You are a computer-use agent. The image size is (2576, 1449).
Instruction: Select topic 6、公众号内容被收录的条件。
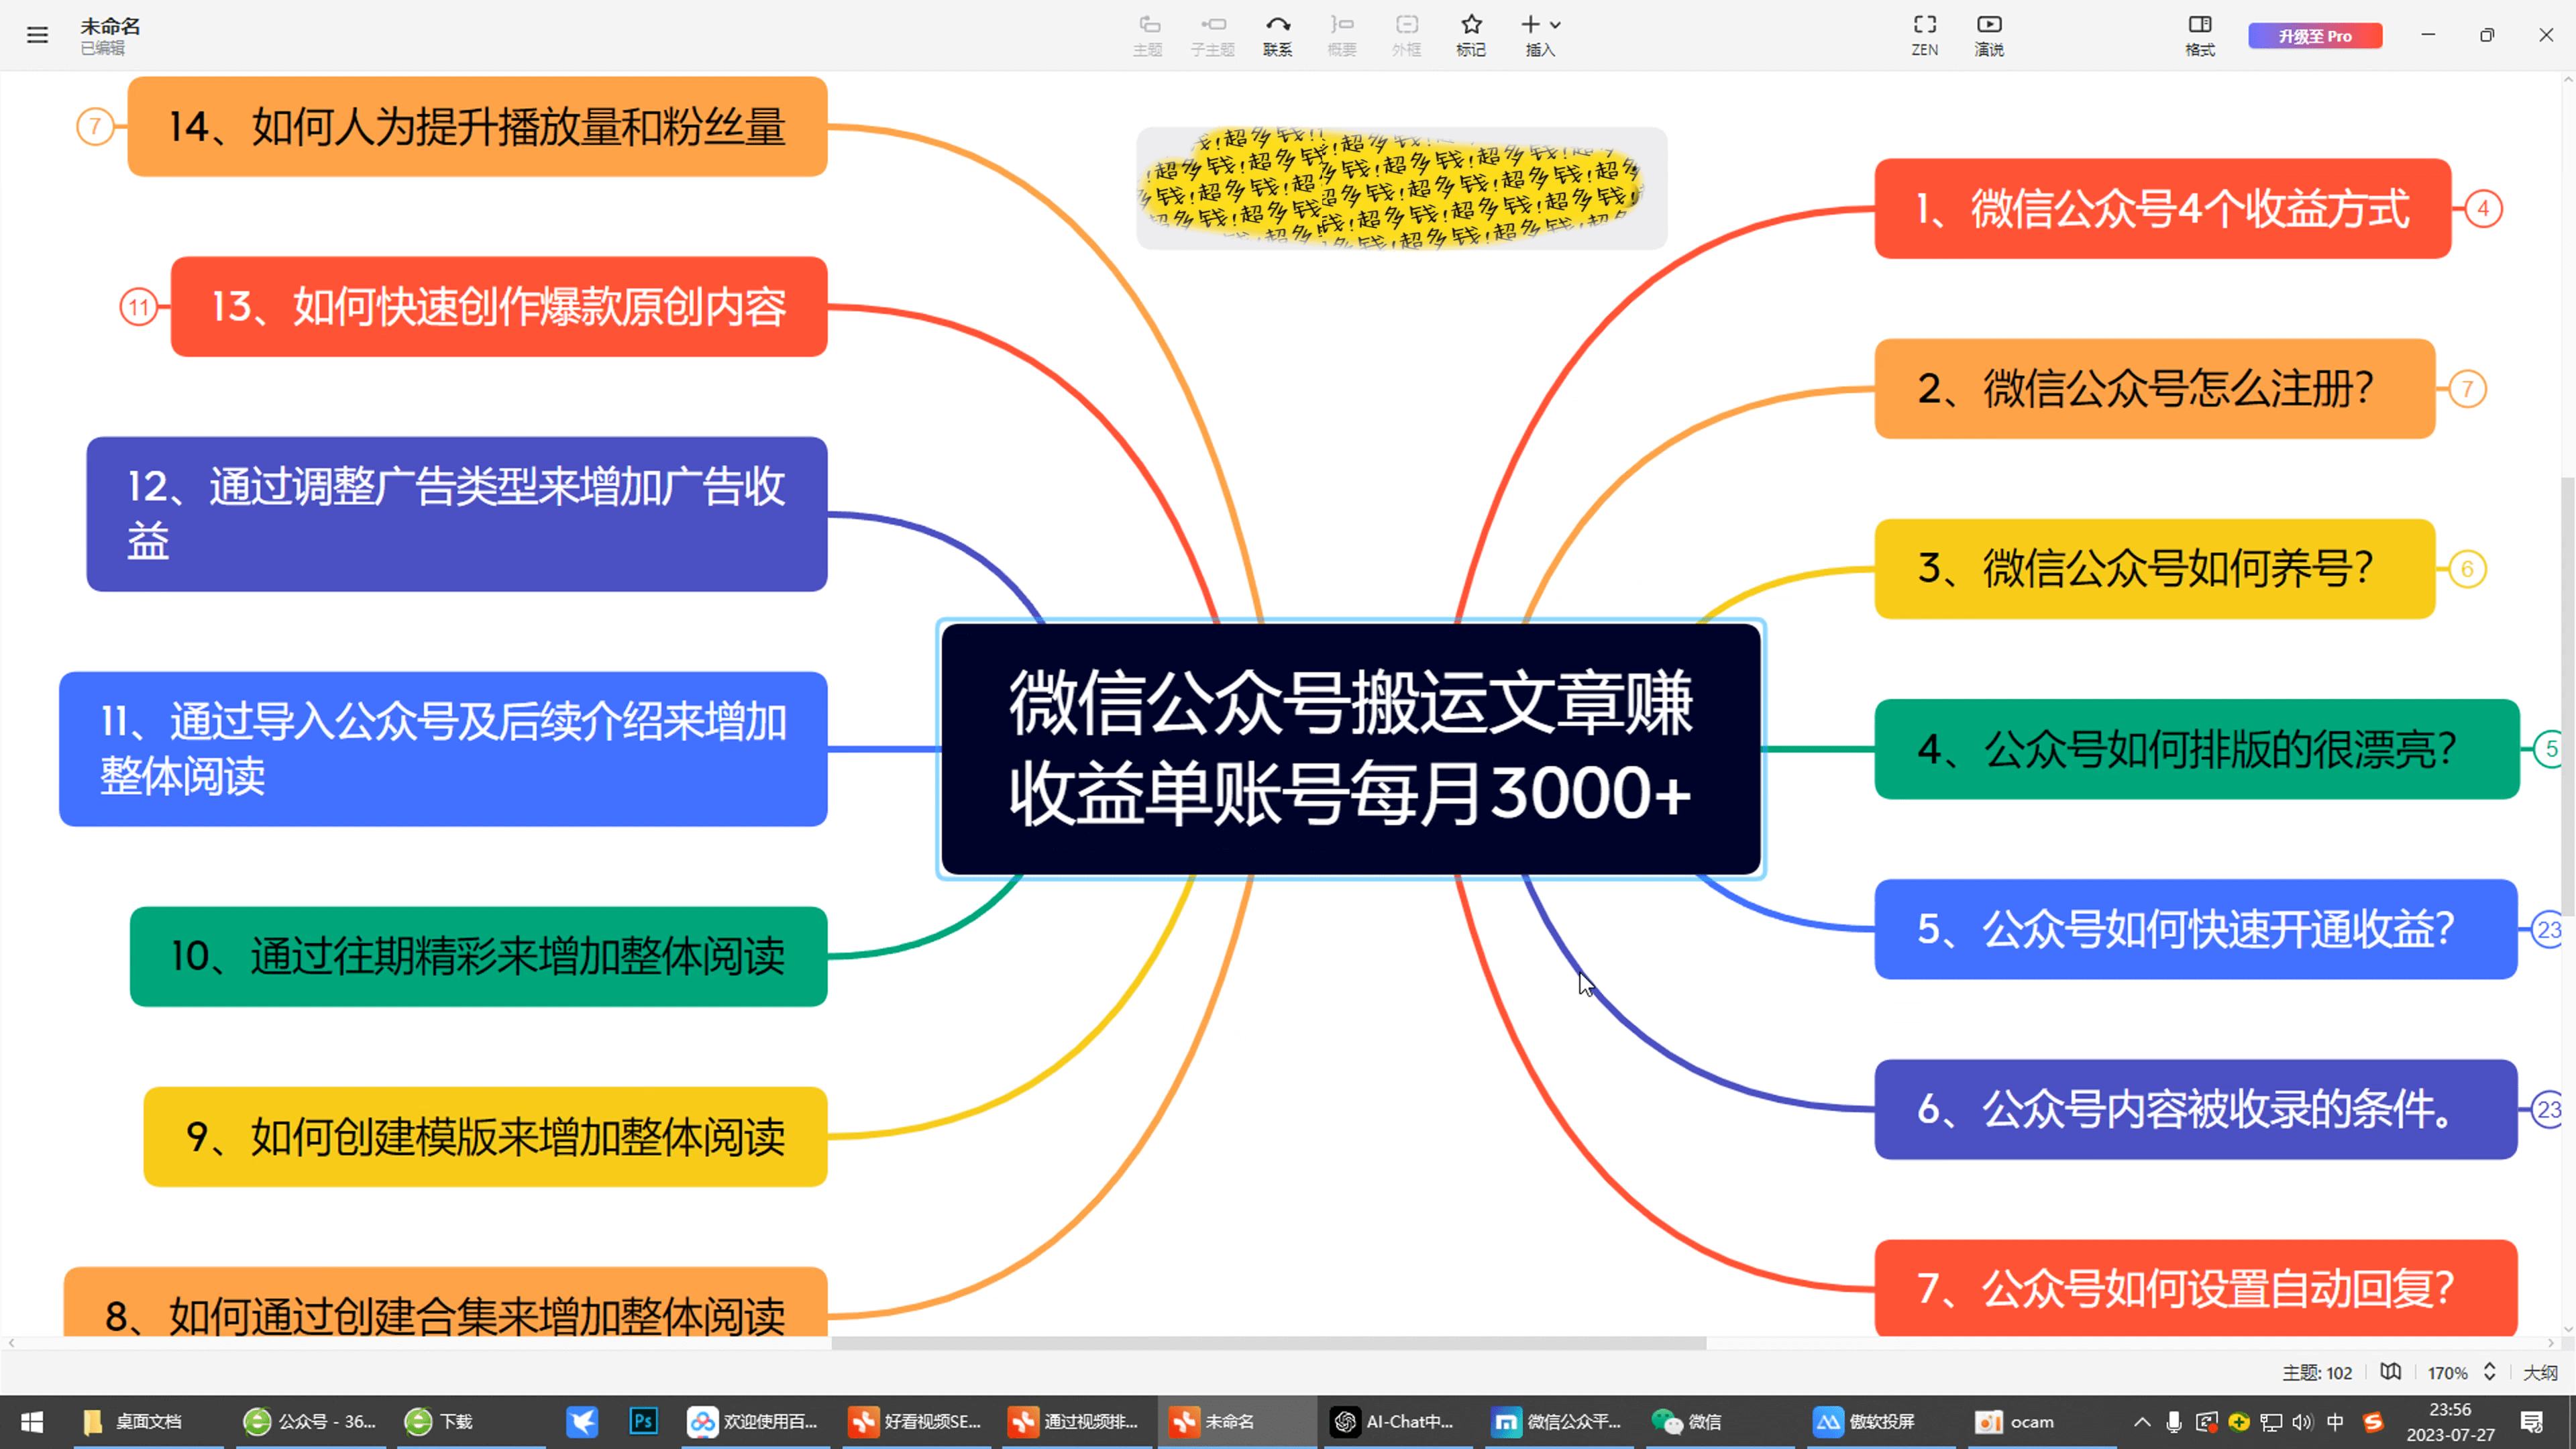click(x=2196, y=1110)
